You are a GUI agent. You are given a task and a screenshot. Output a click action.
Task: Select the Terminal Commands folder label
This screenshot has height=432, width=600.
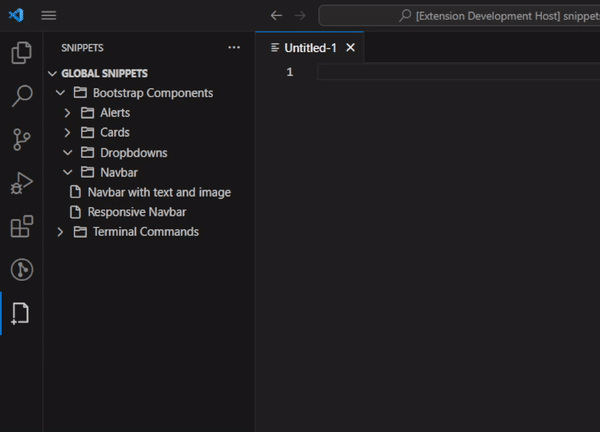(145, 232)
